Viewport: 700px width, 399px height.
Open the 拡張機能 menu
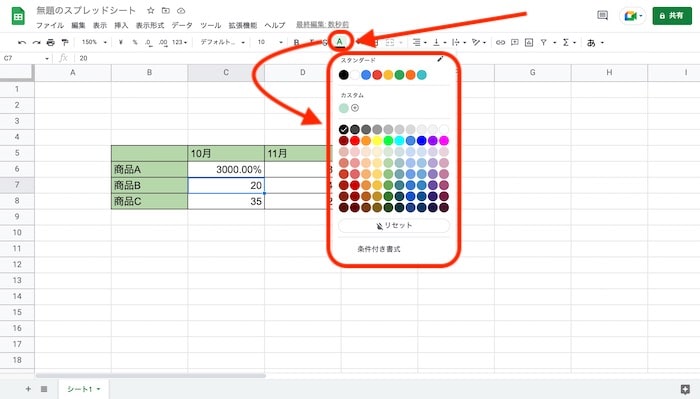tap(243, 25)
